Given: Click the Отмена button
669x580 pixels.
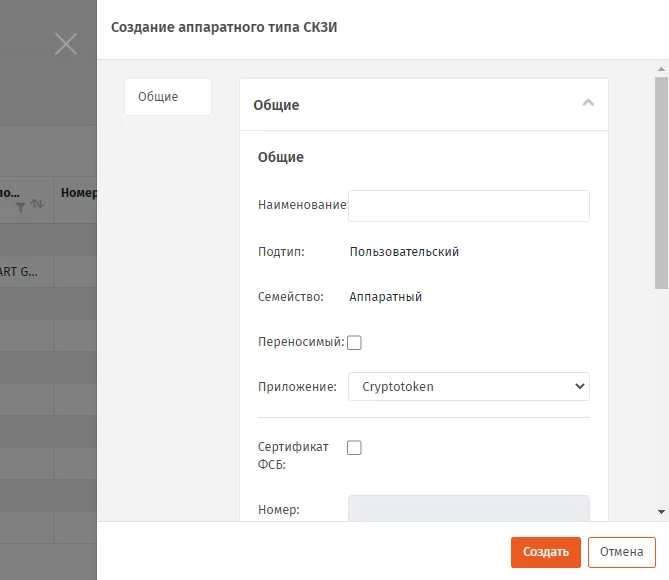Looking at the screenshot, I should click(x=622, y=552).
